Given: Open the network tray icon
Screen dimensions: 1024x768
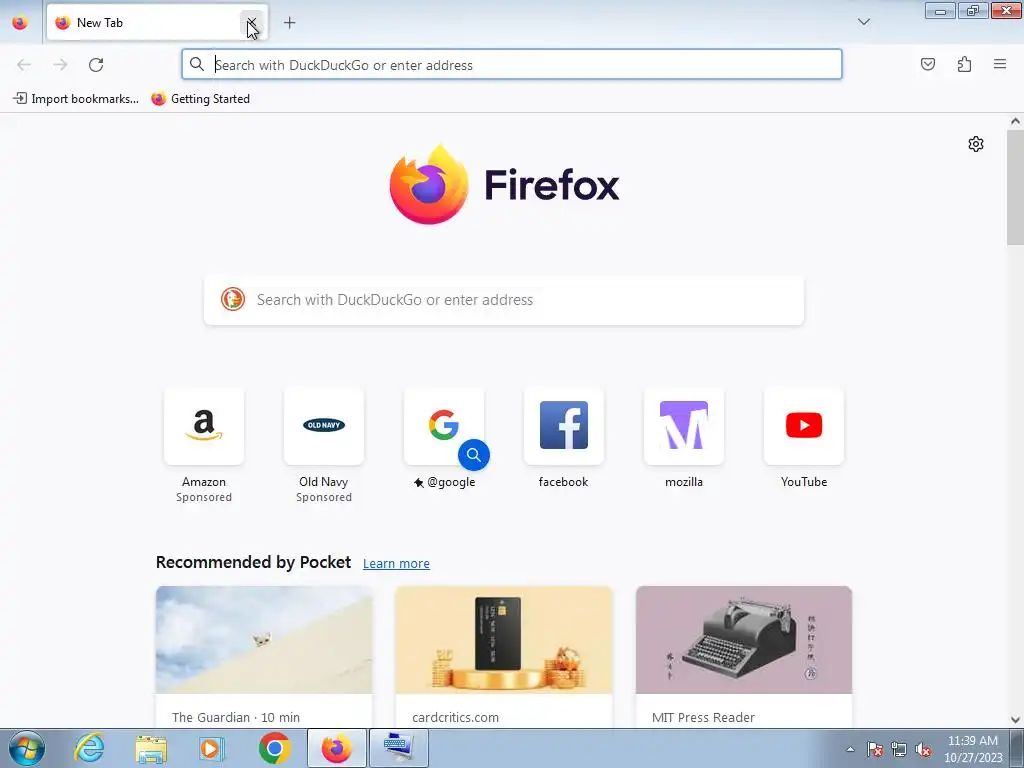Looking at the screenshot, I should coord(899,749).
